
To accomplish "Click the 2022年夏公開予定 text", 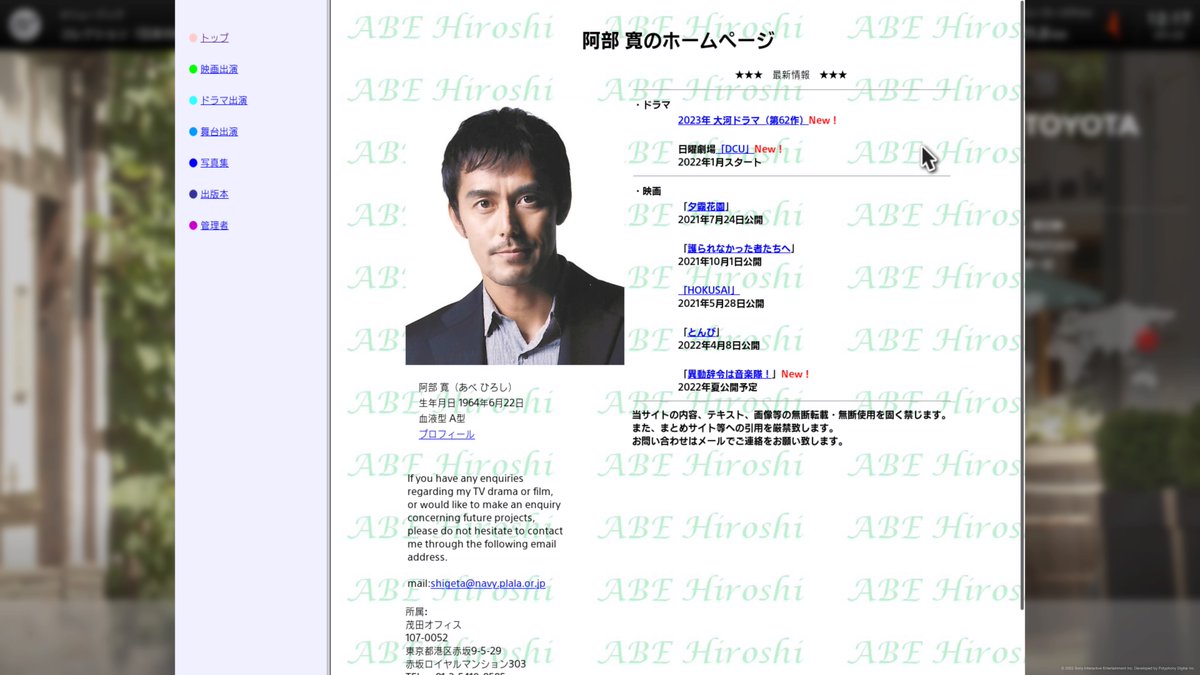I will click(x=717, y=387).
